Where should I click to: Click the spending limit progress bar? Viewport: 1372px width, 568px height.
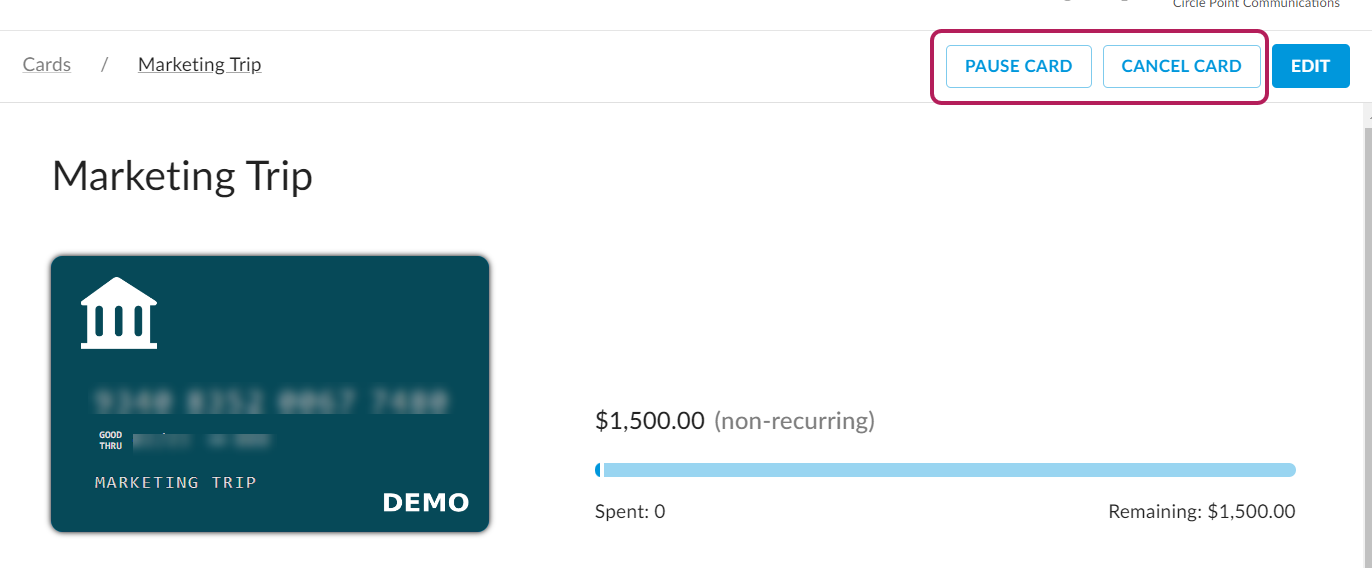click(945, 470)
